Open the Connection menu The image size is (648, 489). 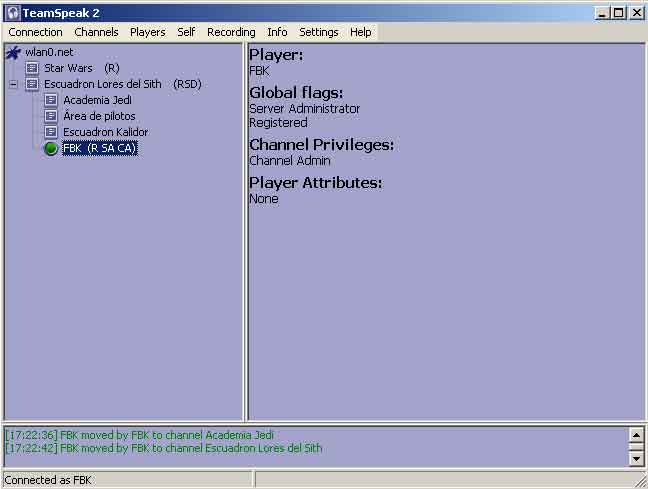35,32
